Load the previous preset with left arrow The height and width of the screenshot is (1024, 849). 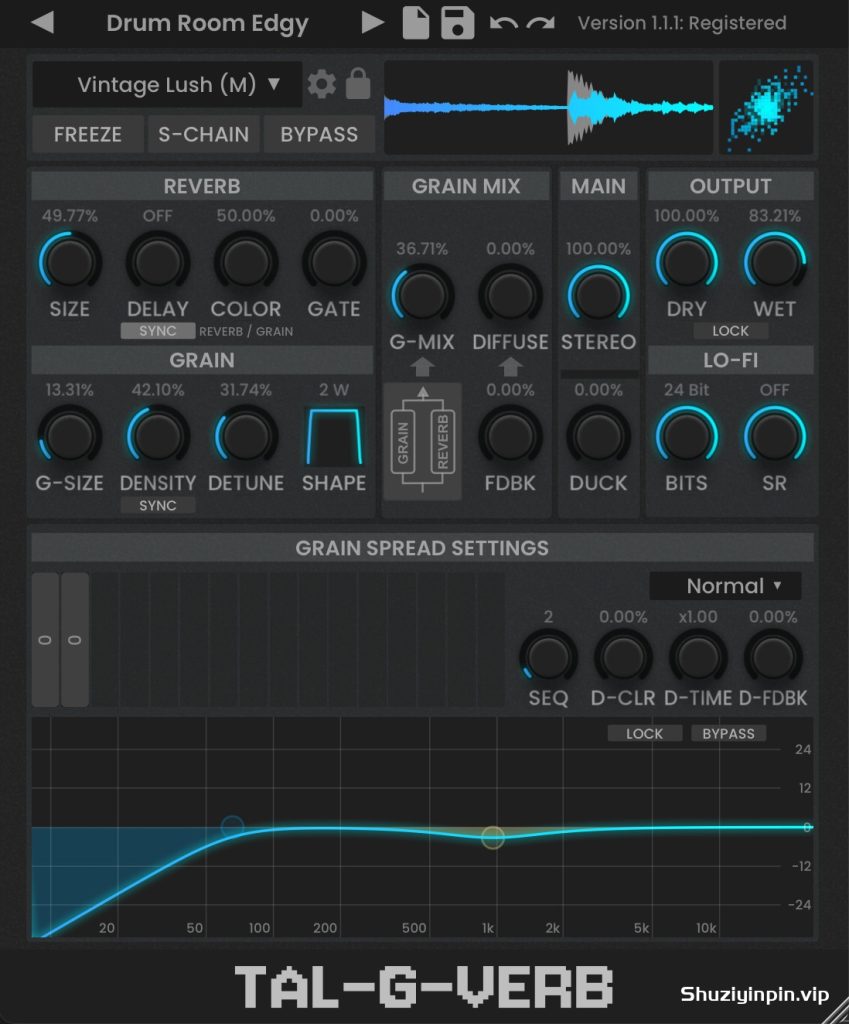(42, 22)
